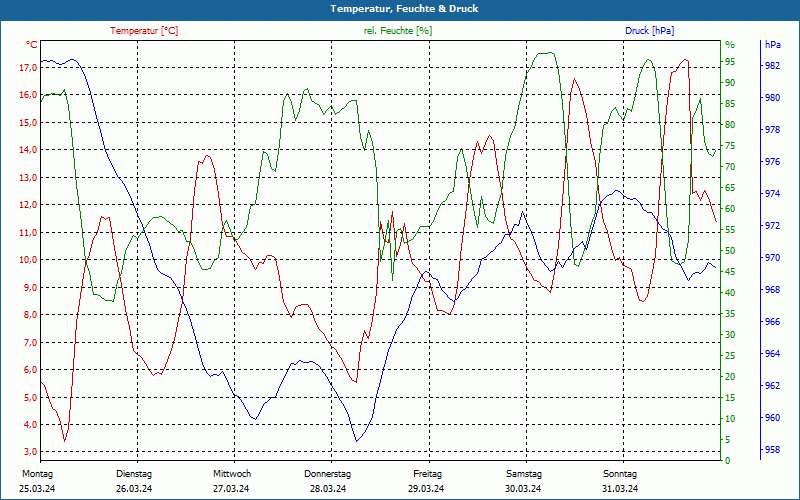Viewport: 800px width, 500px height.
Task: Click the date 27.03.24
Action: [231, 489]
